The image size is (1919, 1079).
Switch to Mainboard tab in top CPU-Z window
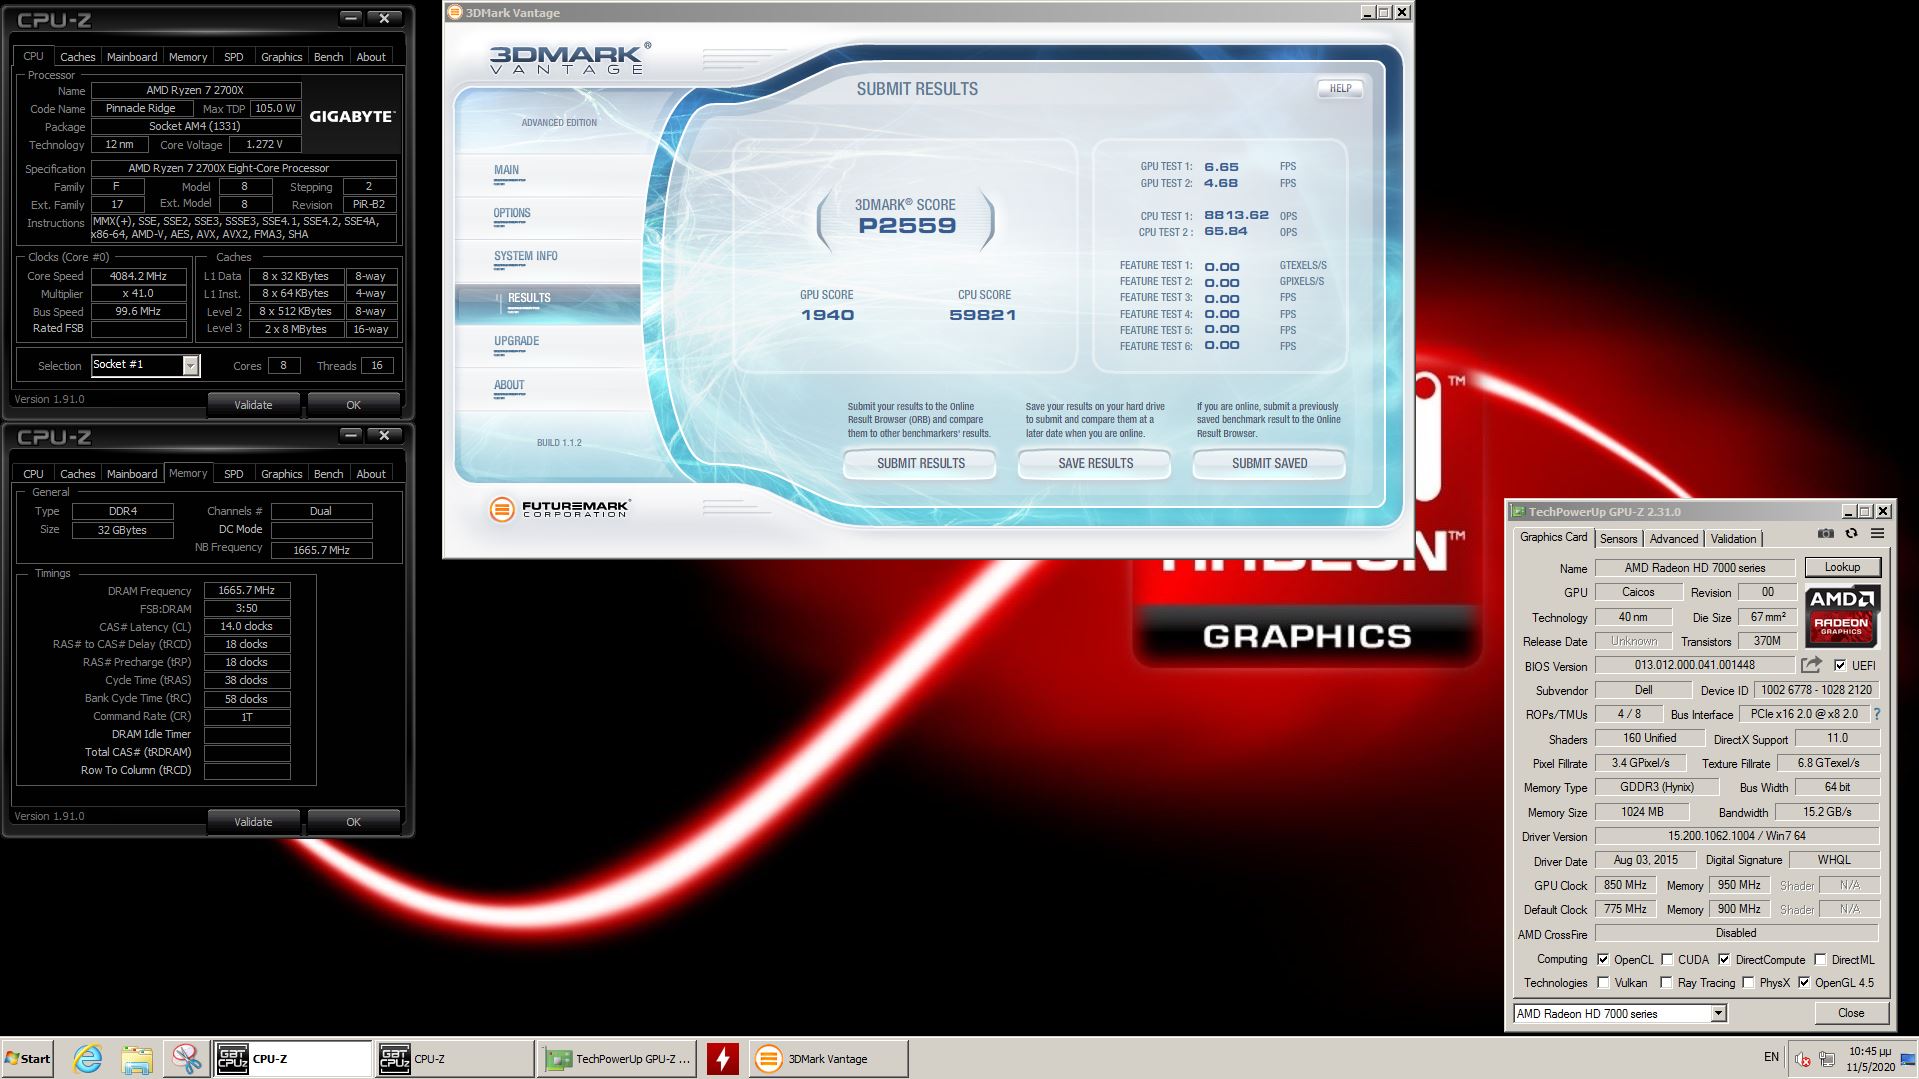pos(132,57)
